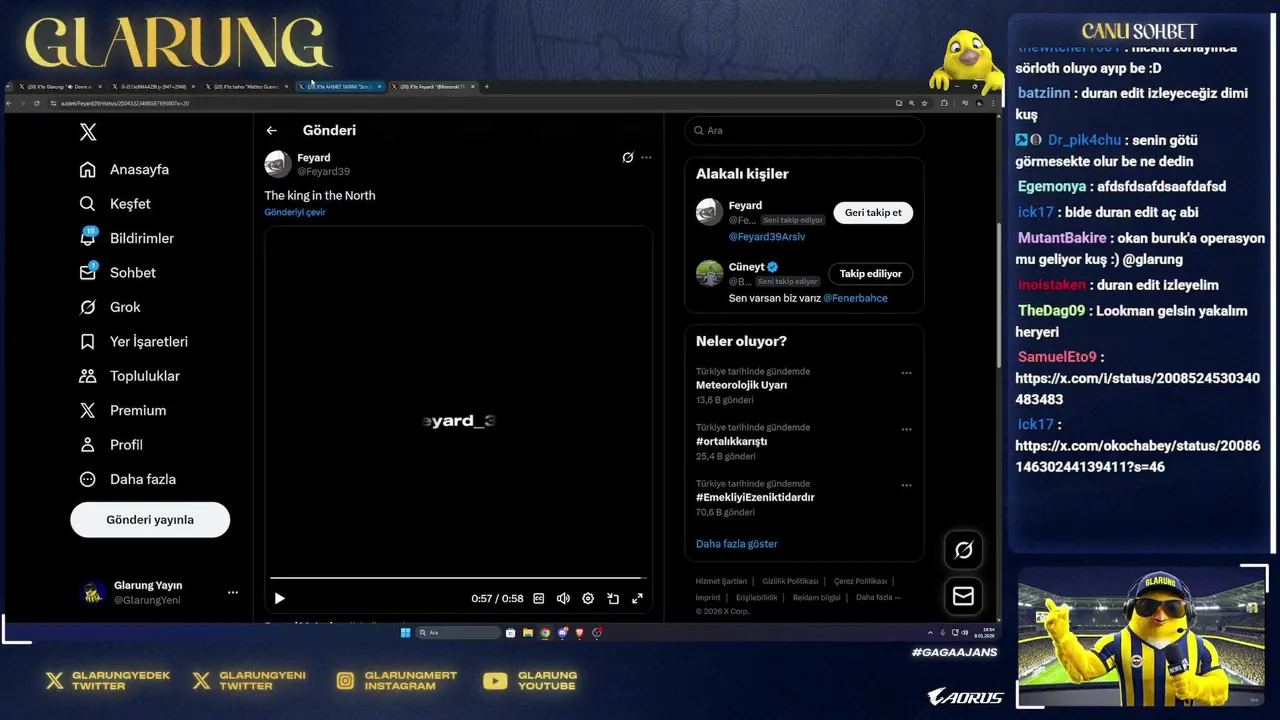The width and height of the screenshot is (1280, 720).
Task: Open Premium in the sidebar
Action: pos(123,410)
